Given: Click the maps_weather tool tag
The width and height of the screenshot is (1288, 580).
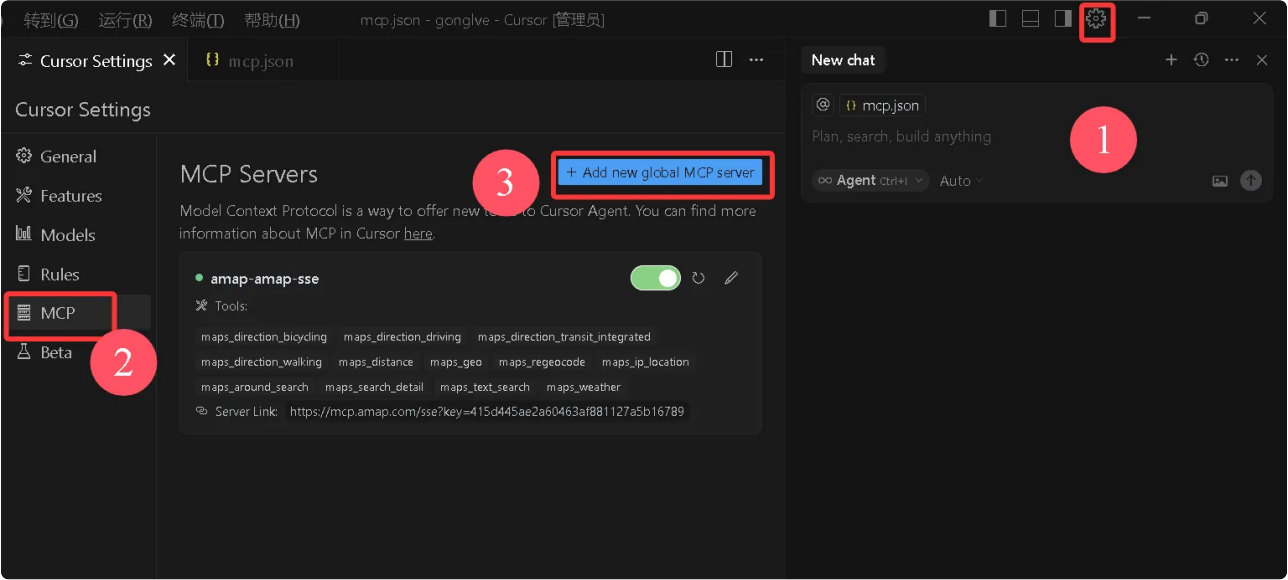Looking at the screenshot, I should tap(583, 387).
